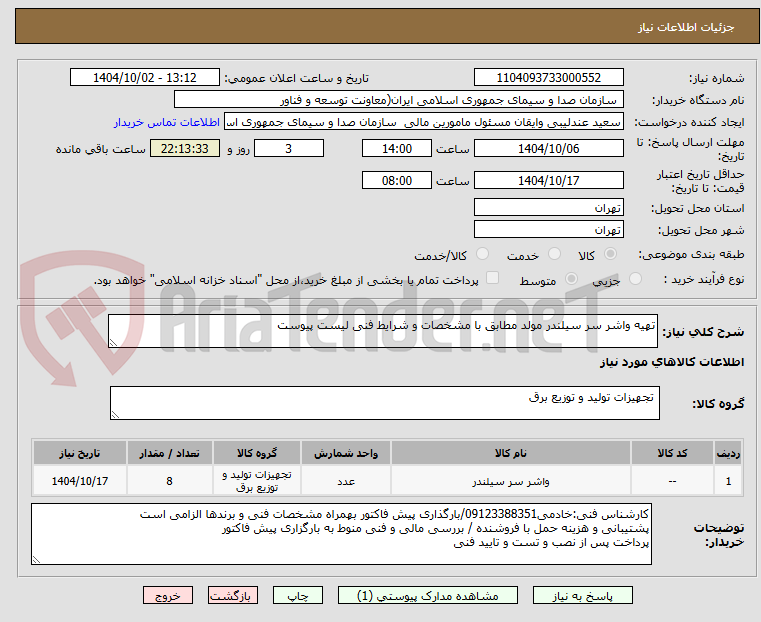Click the کد کالا column header
Viewport: 761px width, 622px height.
[672, 453]
